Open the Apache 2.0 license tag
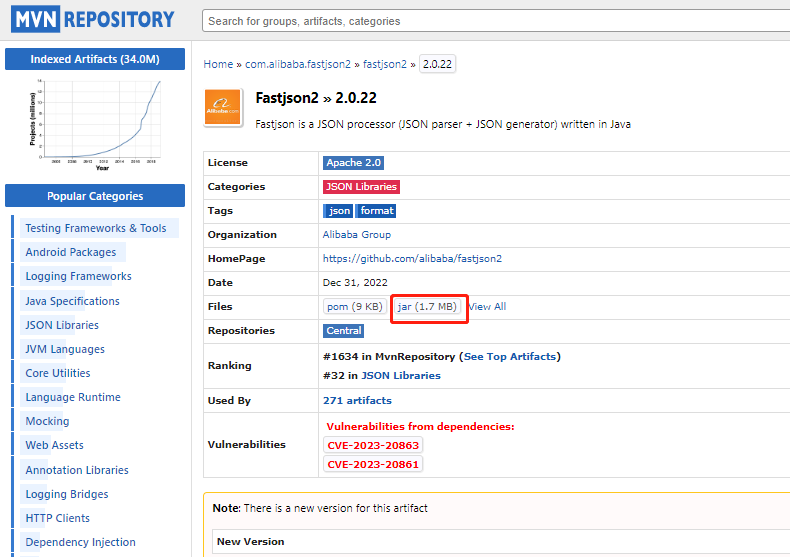Image resolution: width=790 pixels, height=557 pixels. [353, 163]
